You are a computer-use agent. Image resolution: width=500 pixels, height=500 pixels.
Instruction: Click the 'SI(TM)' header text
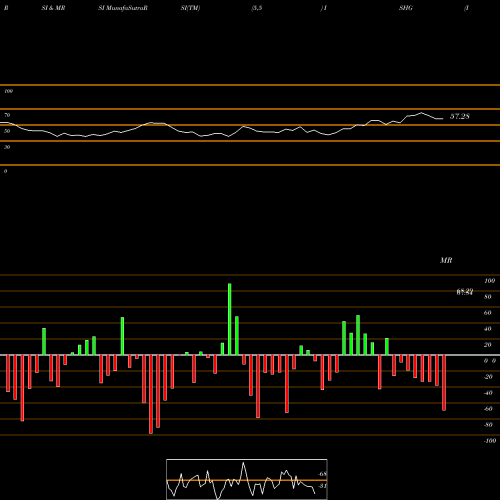(x=190, y=8)
